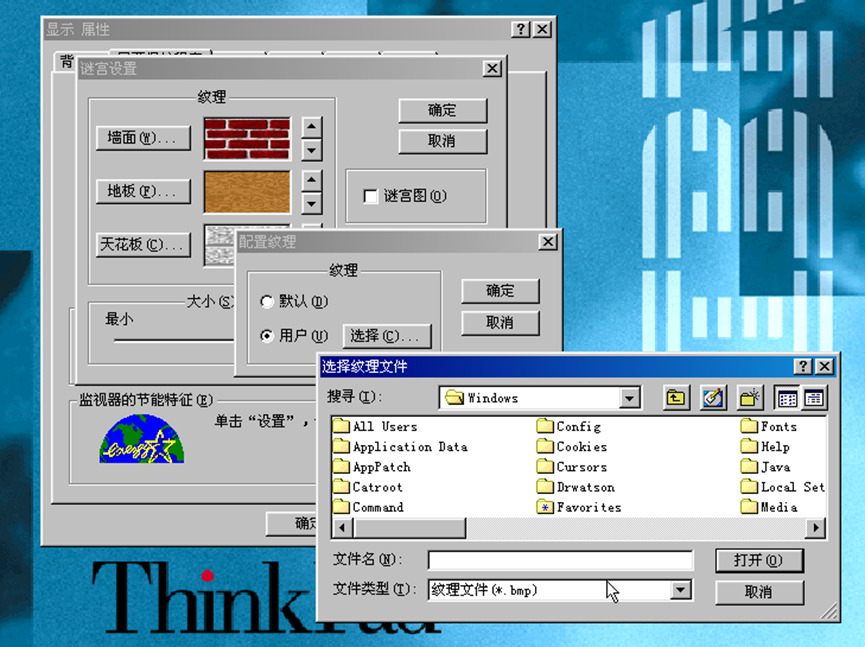Click 取消 in 迷宫设置 dialog
Screen dimensions: 865x647
click(x=442, y=141)
